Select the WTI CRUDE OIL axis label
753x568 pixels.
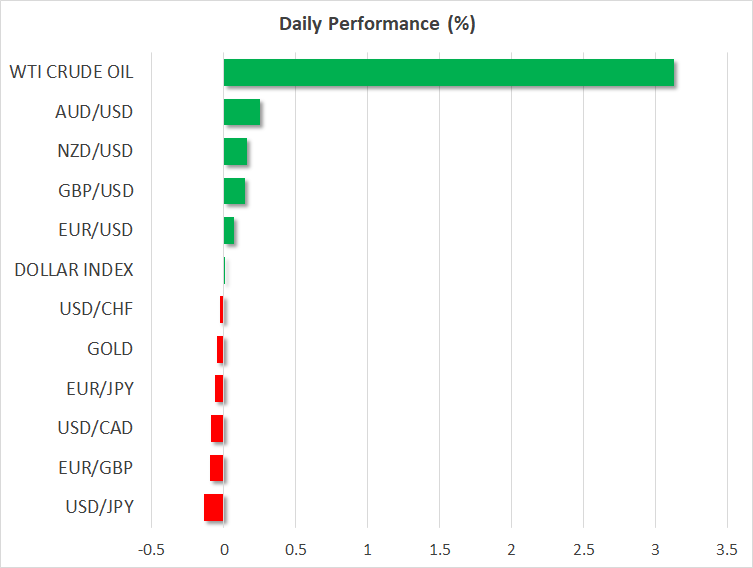[71, 72]
